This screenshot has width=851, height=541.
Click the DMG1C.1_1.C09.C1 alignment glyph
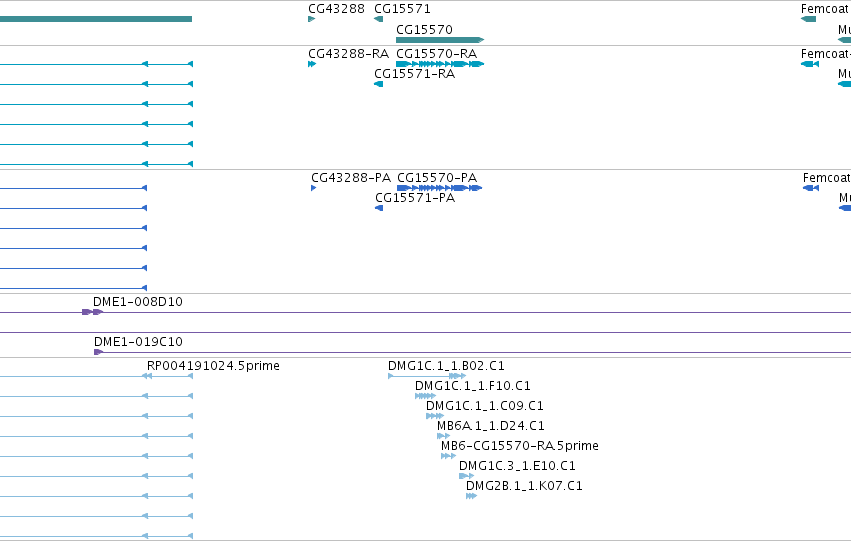click(x=435, y=416)
